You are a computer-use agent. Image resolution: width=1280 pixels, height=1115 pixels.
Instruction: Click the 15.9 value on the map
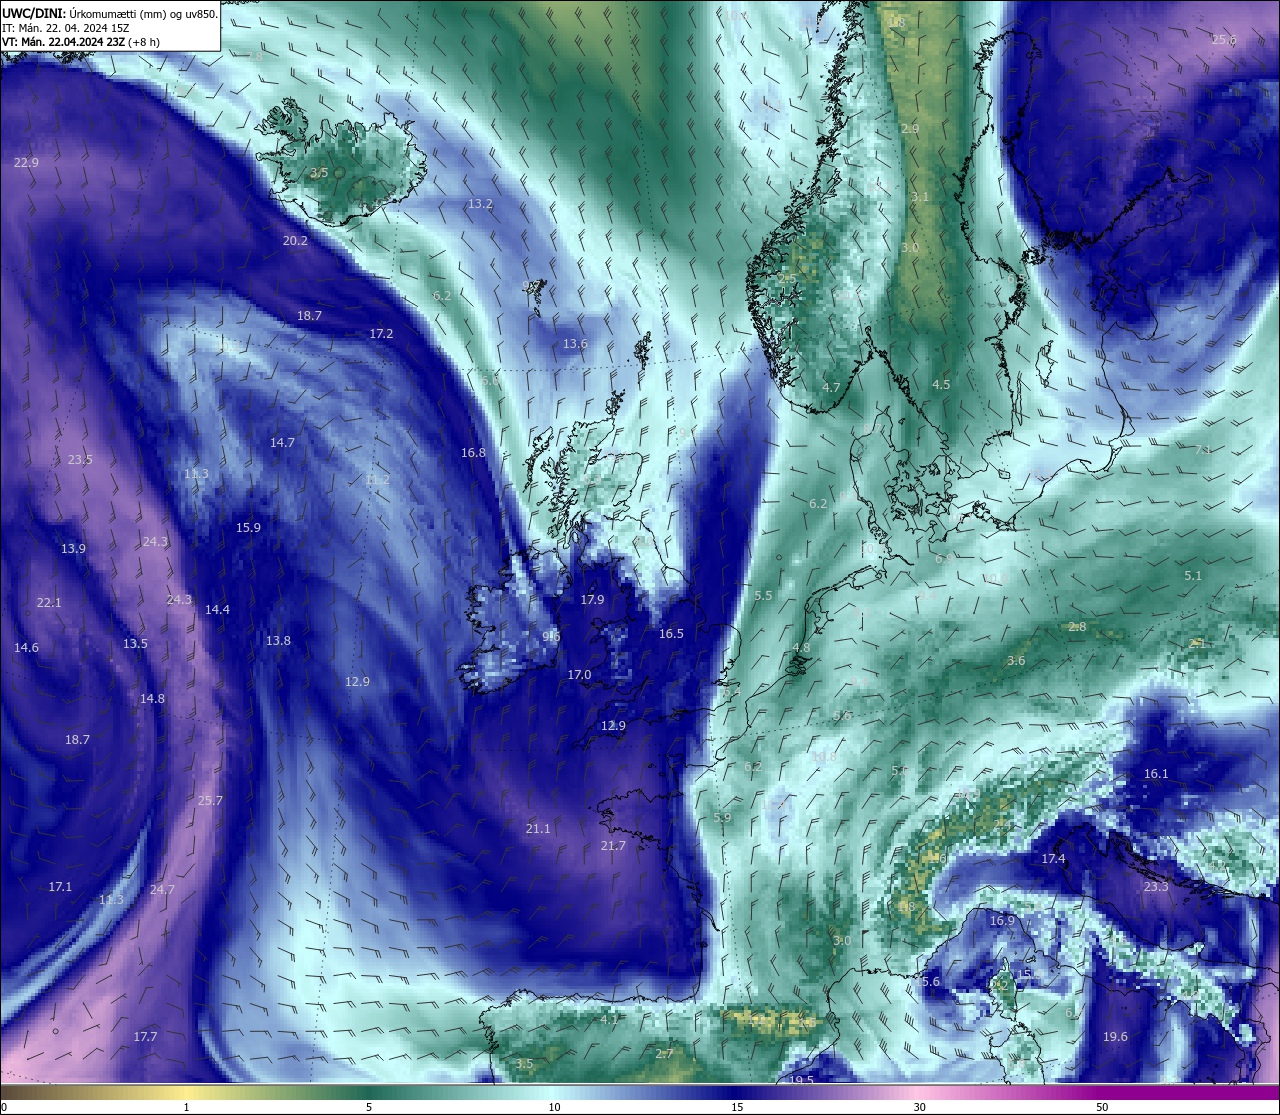248,528
